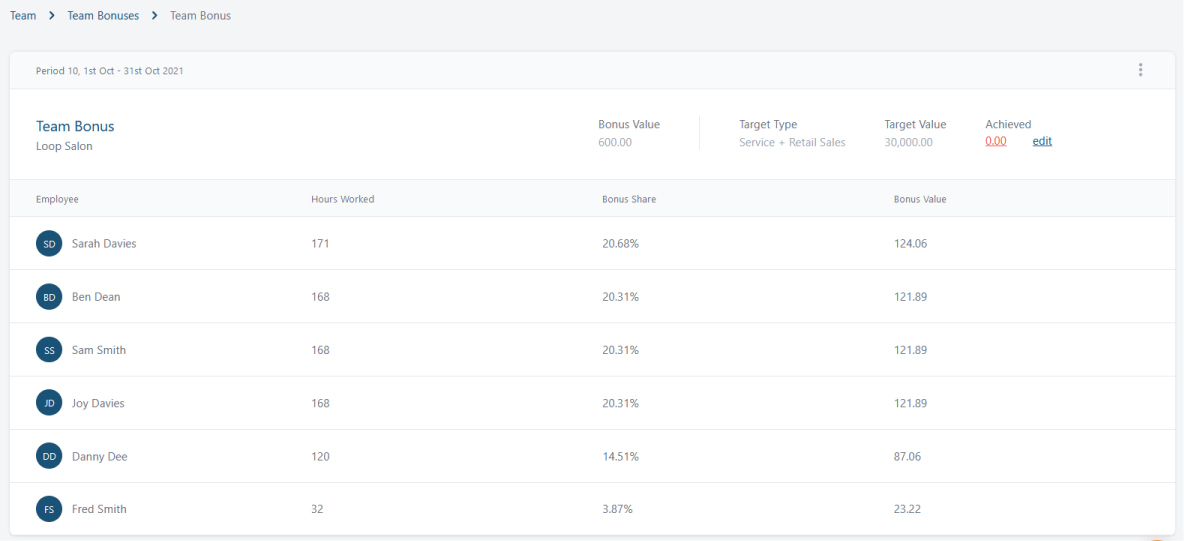Navigate to Team Bonuses breadcrumb
This screenshot has width=1184, height=541.
(103, 15)
